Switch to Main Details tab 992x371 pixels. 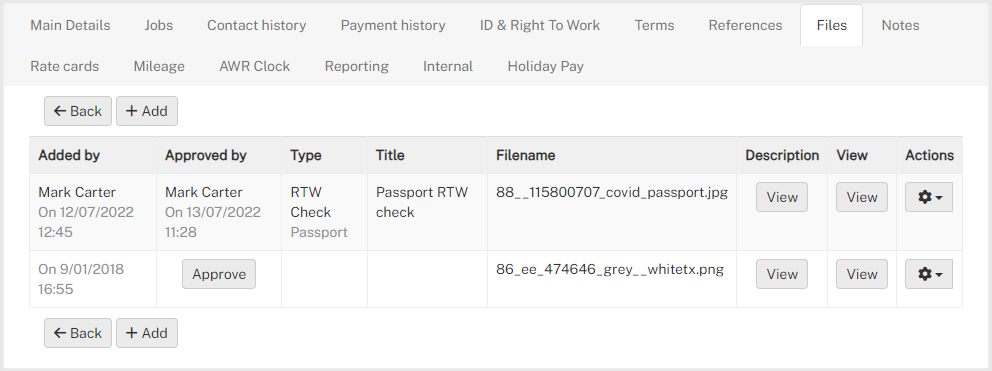[x=70, y=25]
